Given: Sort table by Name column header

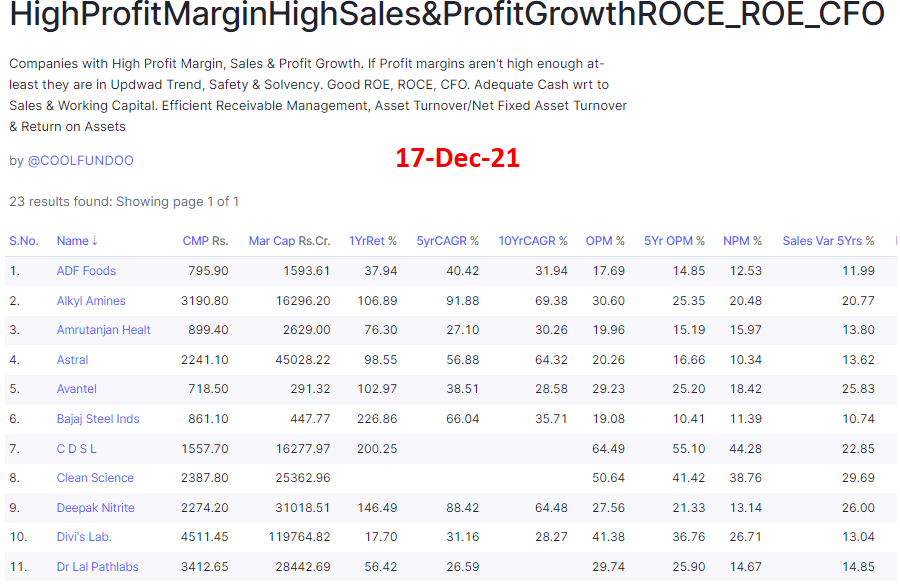Looking at the screenshot, I should click(x=77, y=241).
